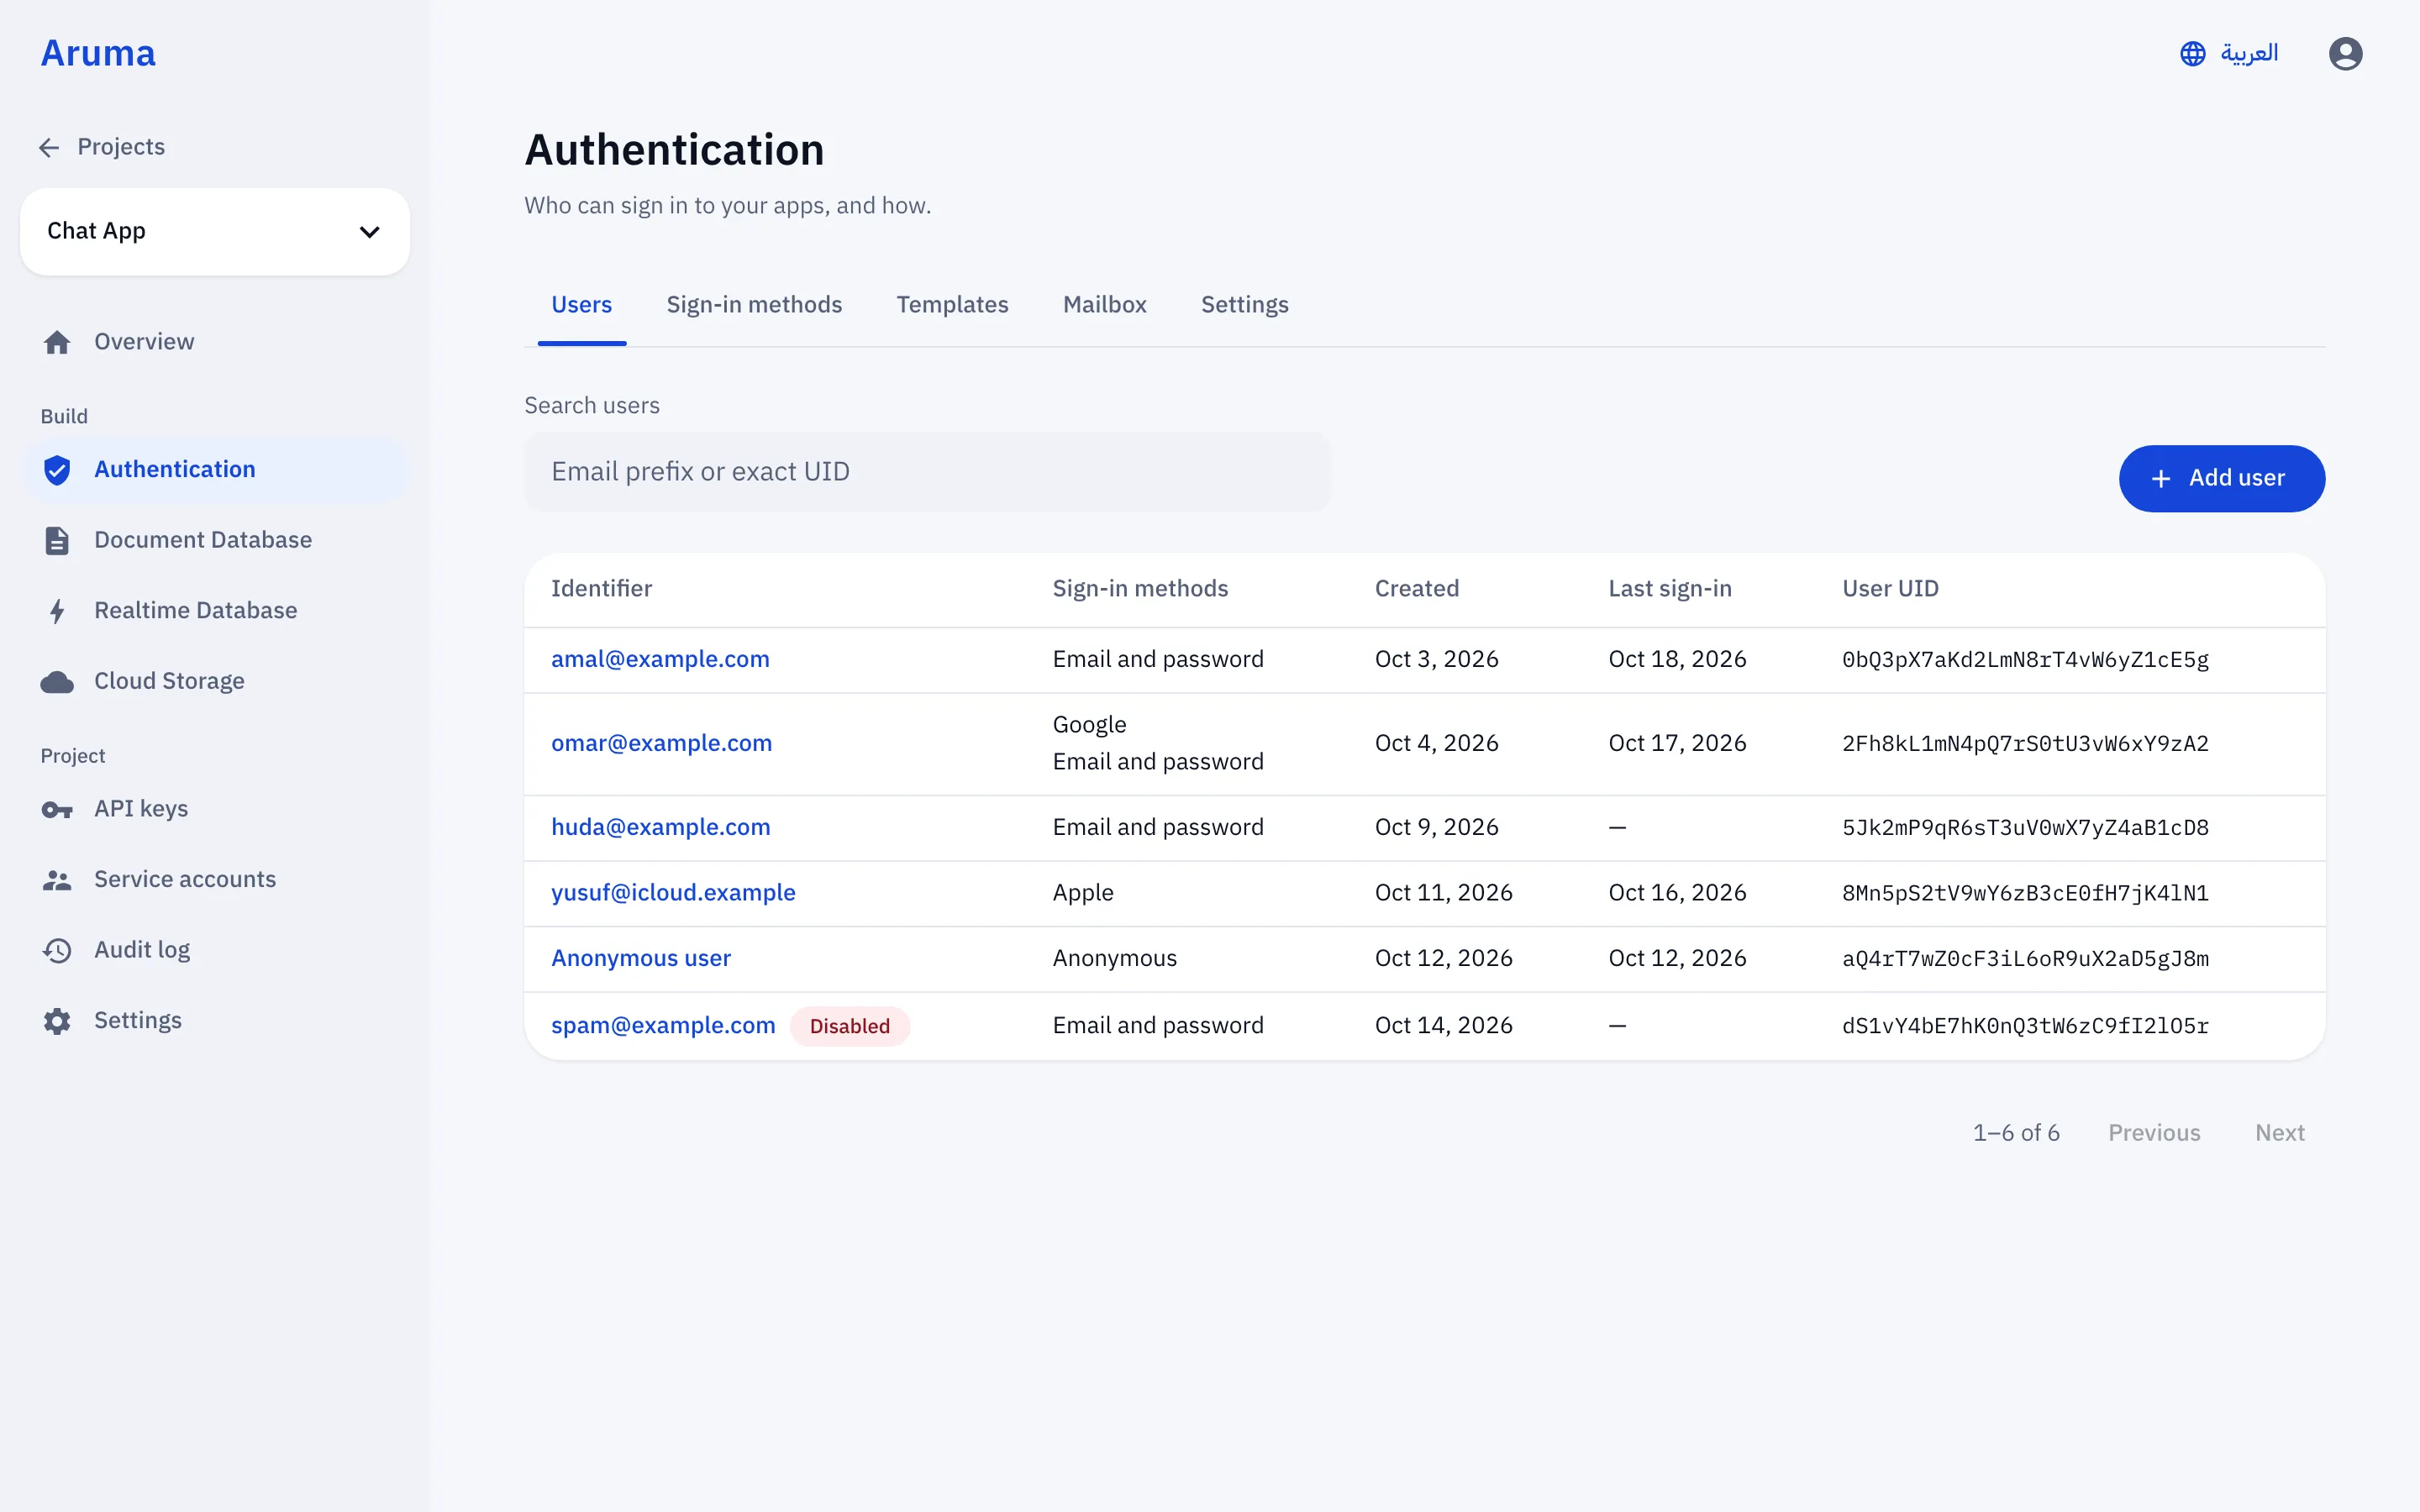Select the Users tab
Image resolution: width=2420 pixels, height=1512 pixels.
(x=581, y=305)
